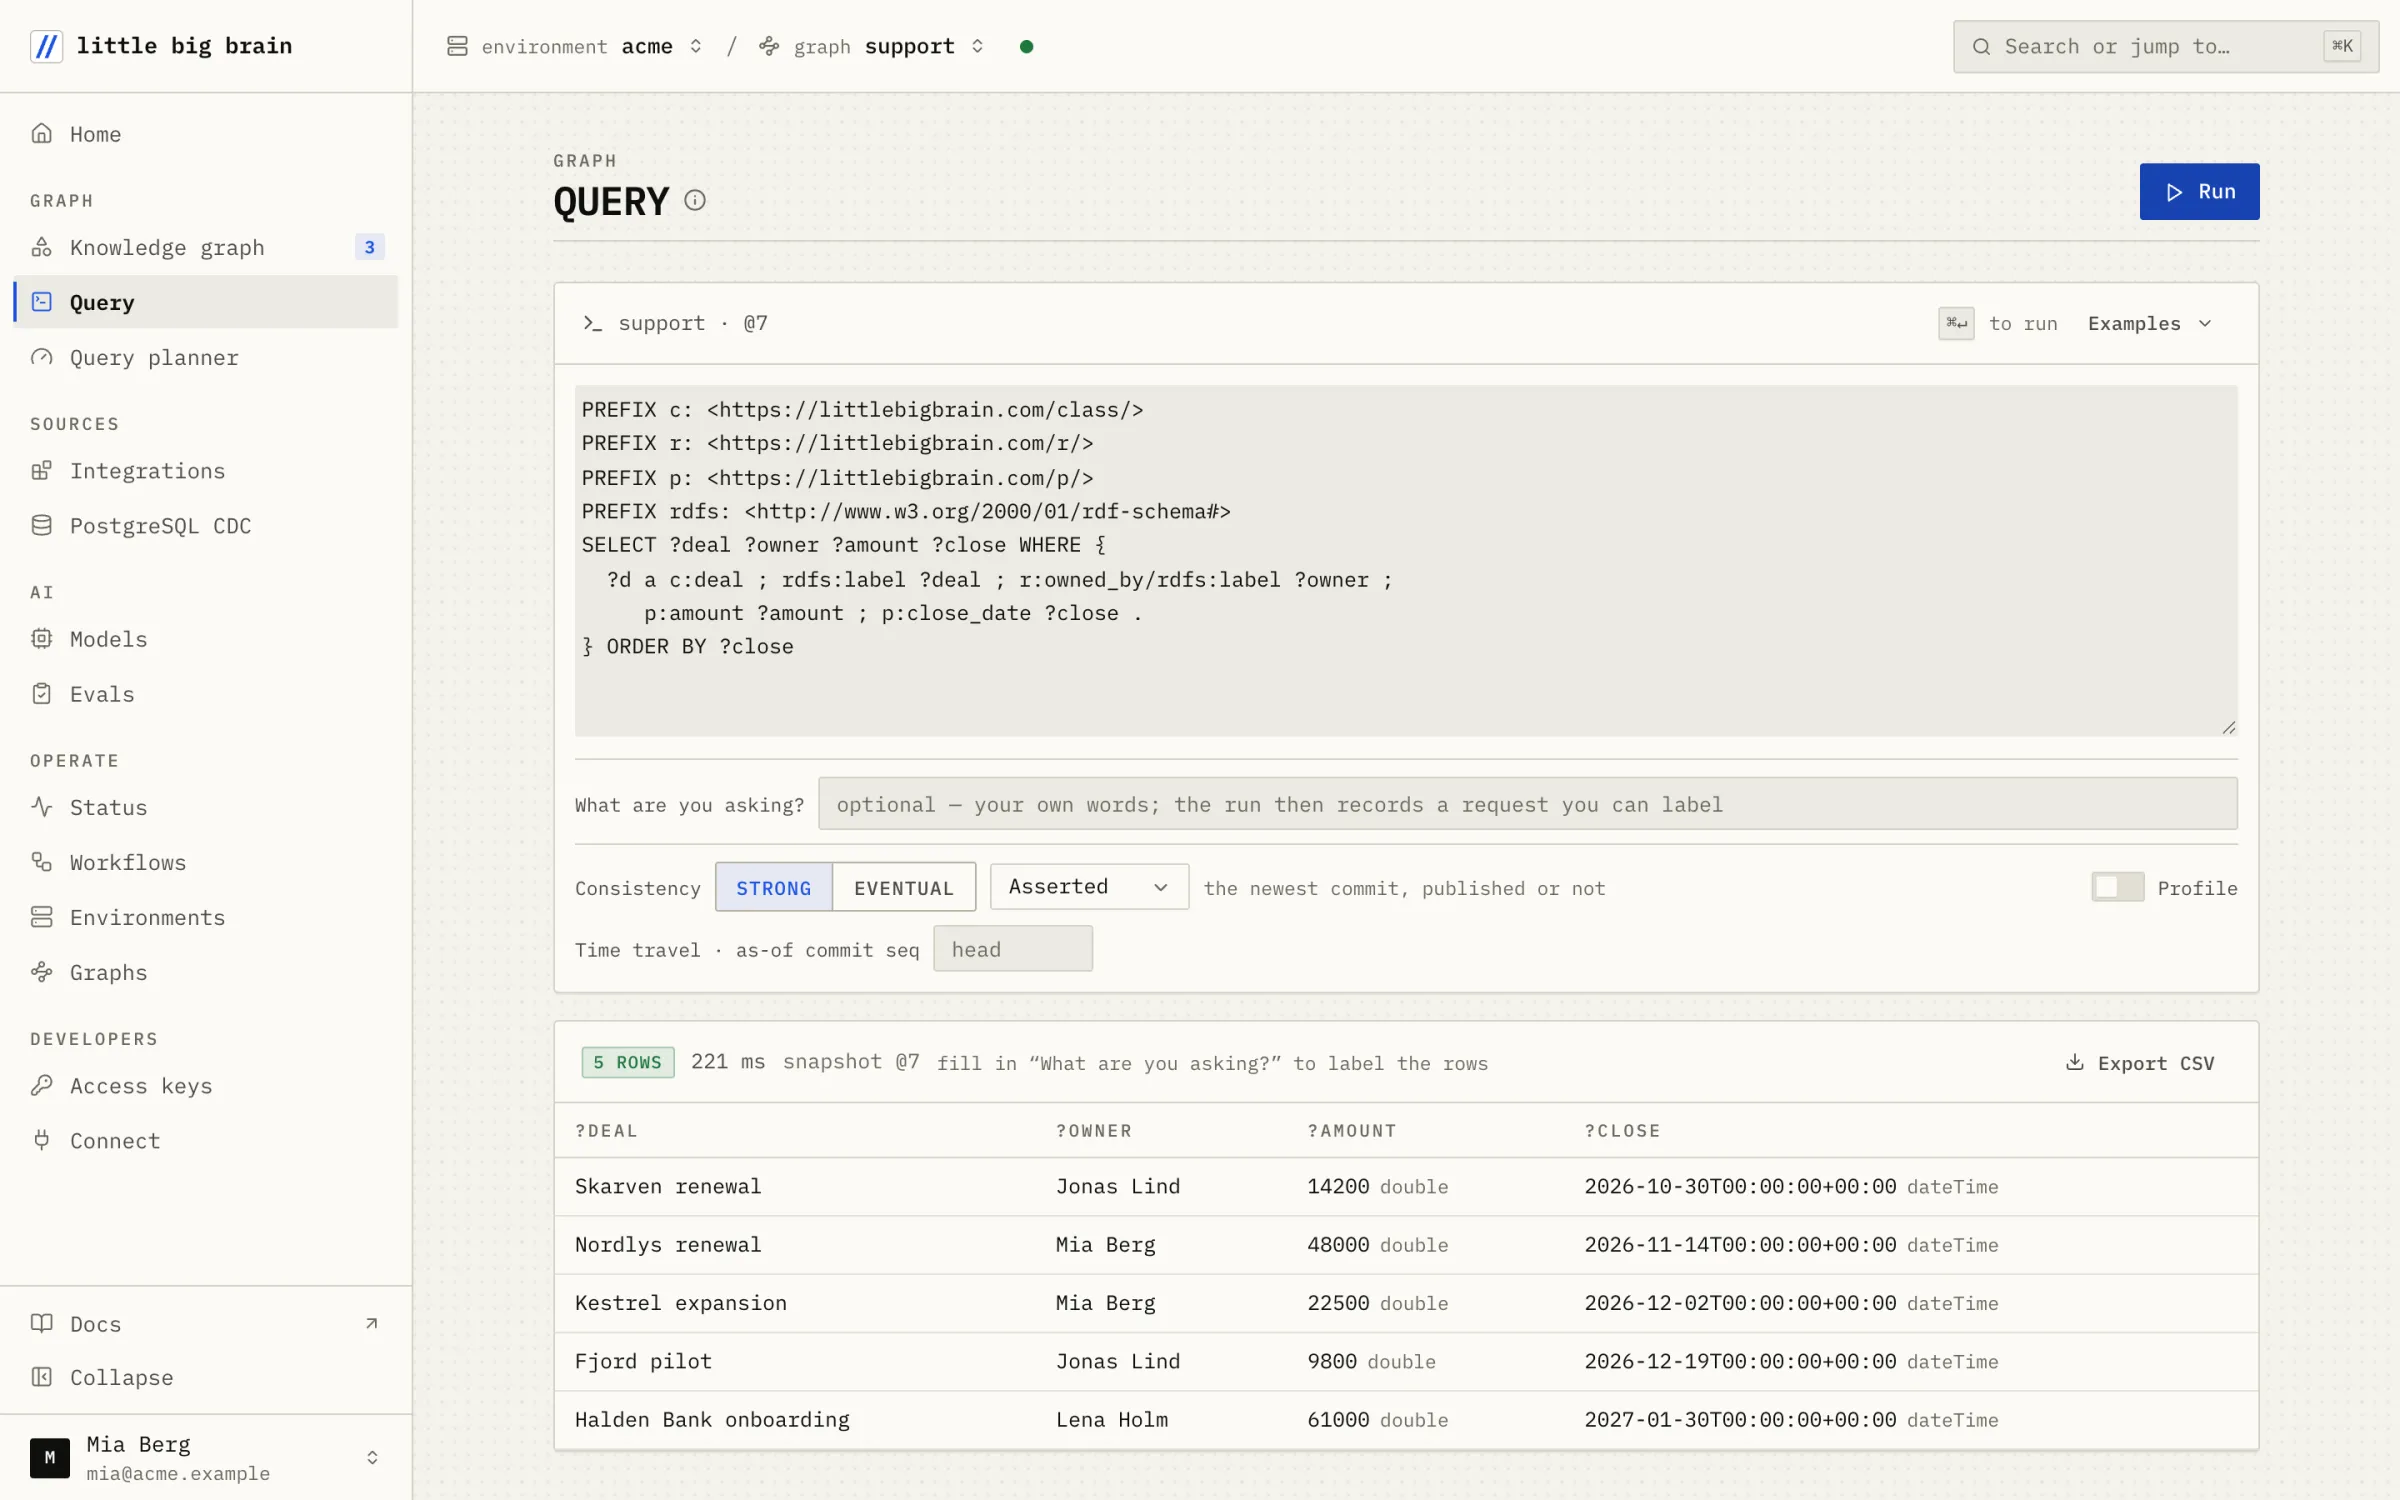Open the Connect page
Viewport: 2400px width, 1500px height.
click(206, 1140)
